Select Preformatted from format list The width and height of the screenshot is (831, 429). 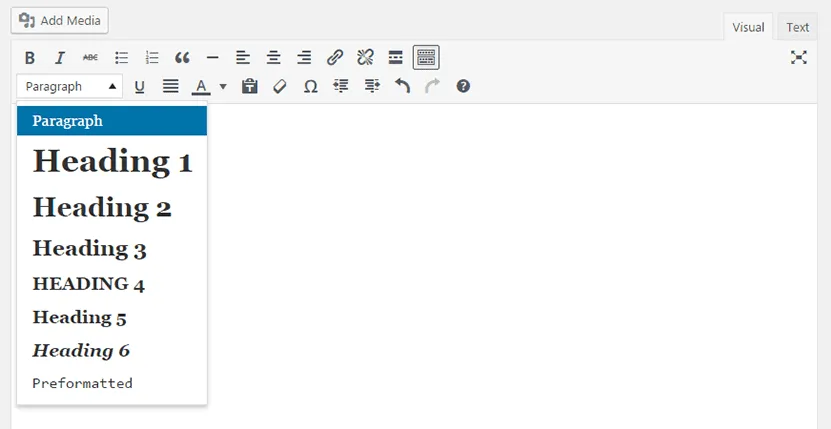click(x=82, y=383)
